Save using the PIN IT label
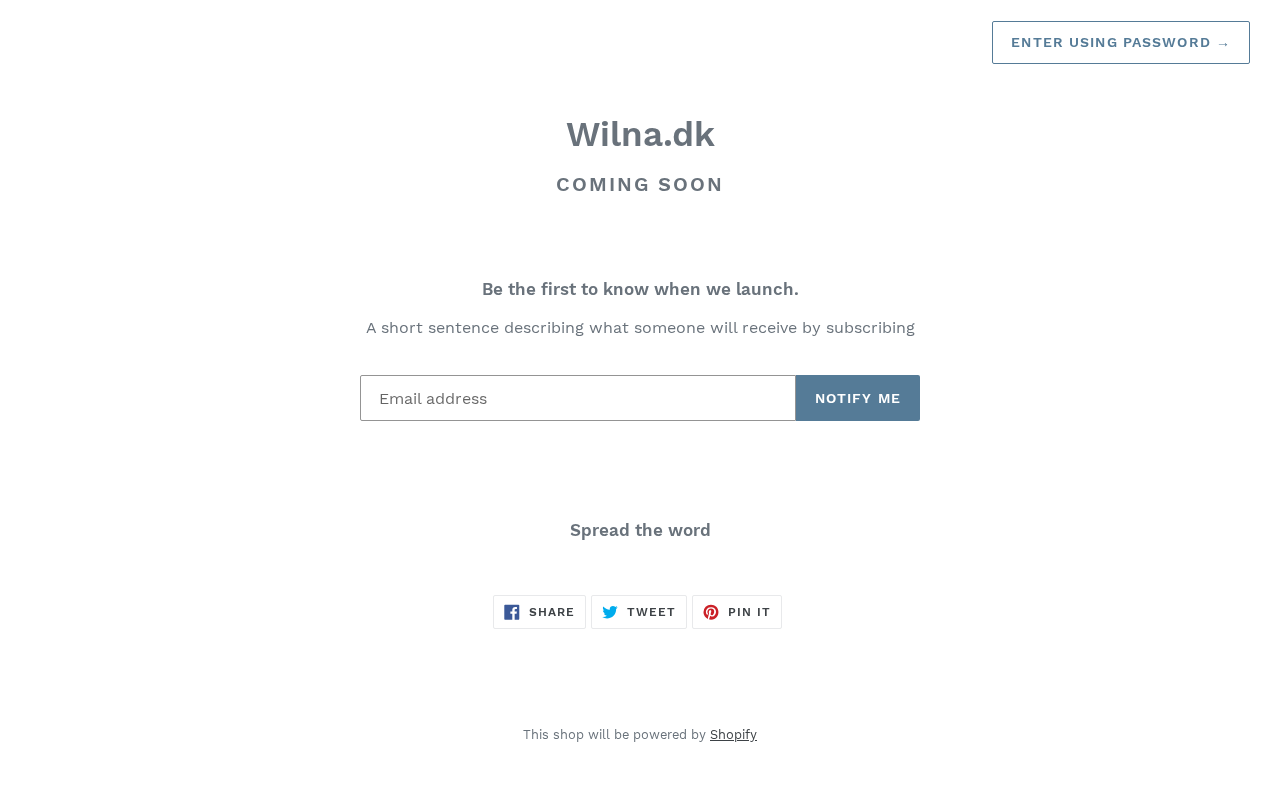 point(749,612)
